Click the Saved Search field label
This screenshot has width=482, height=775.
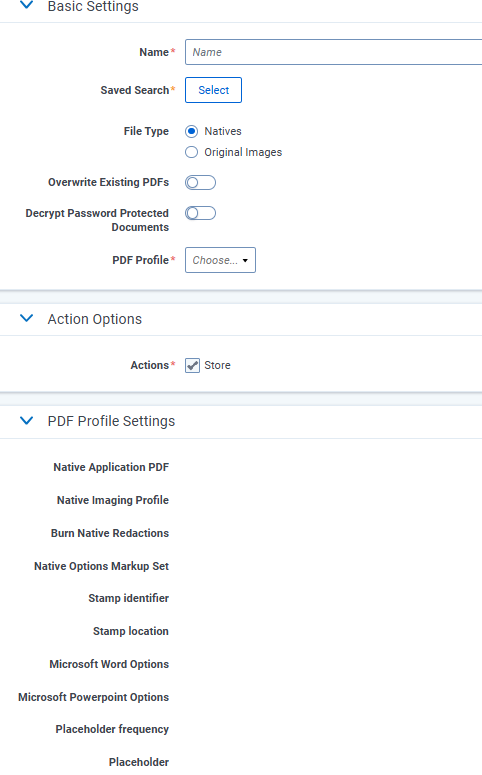pos(134,90)
